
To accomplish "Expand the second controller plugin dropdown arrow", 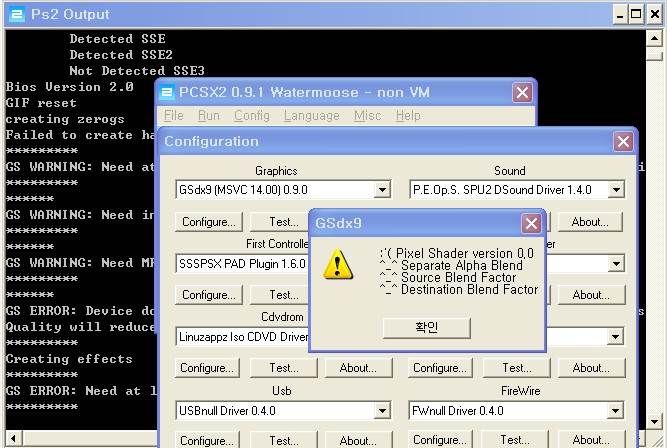I will click(616, 264).
